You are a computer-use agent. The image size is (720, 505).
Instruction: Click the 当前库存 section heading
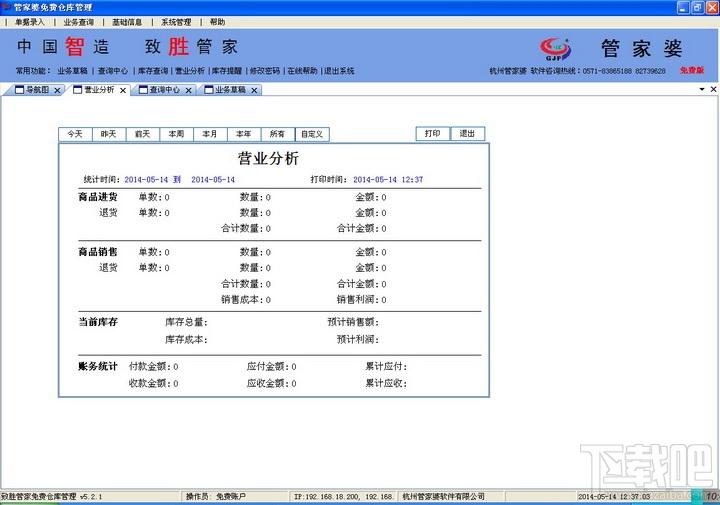tap(98, 322)
